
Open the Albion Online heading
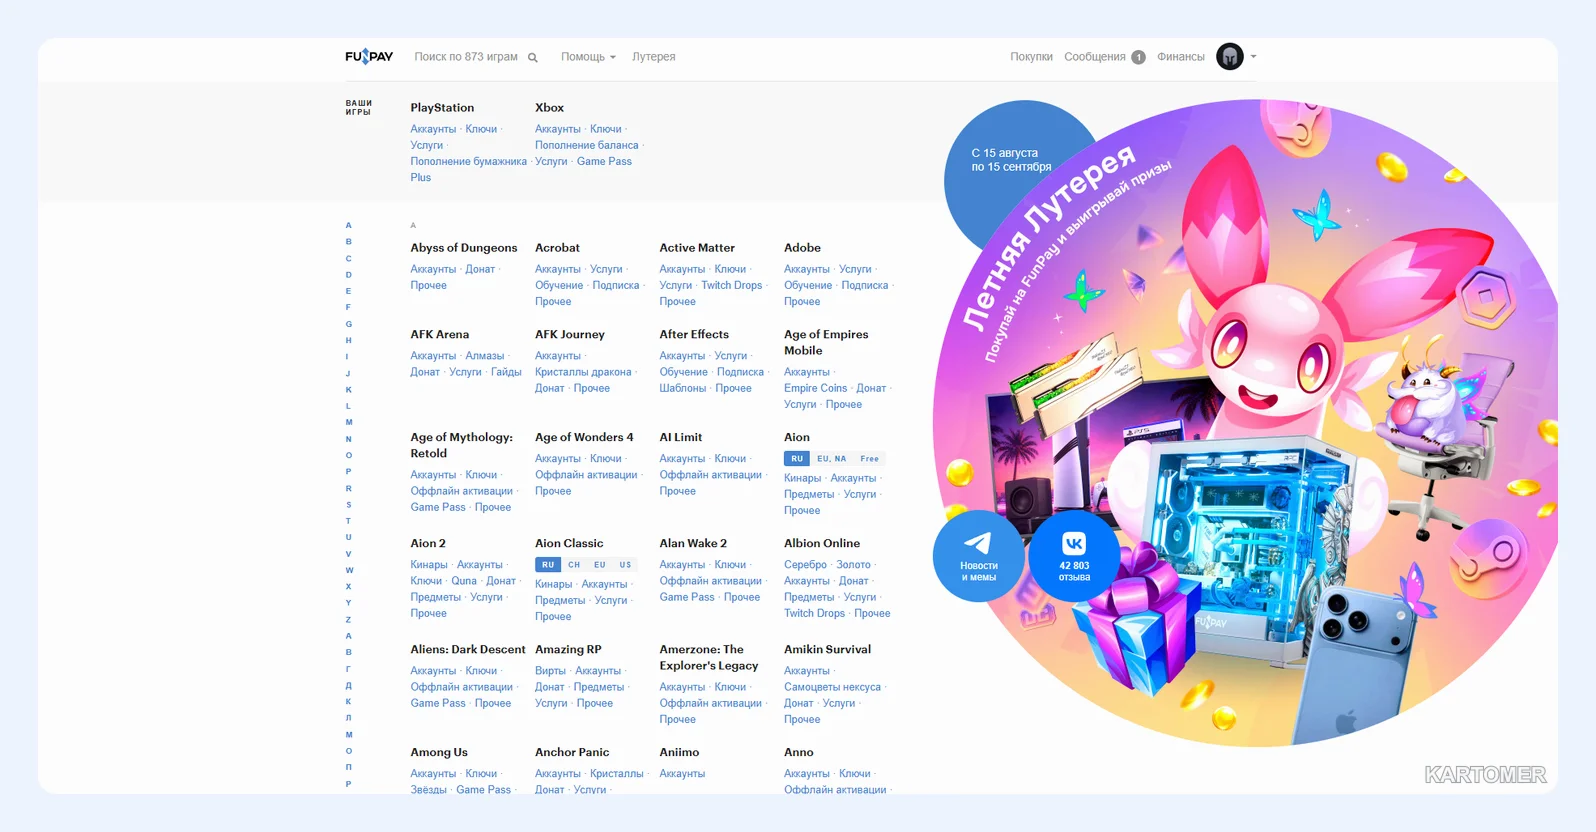[x=822, y=544]
